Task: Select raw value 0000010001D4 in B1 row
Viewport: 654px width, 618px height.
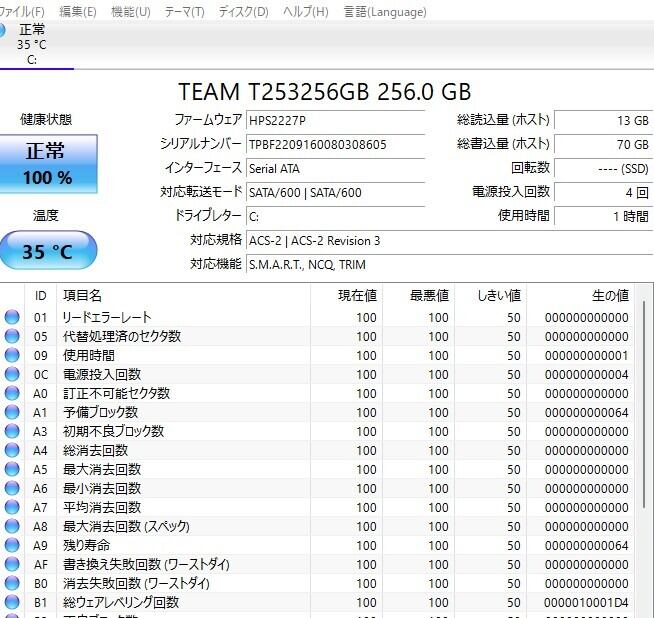Action: click(586, 603)
